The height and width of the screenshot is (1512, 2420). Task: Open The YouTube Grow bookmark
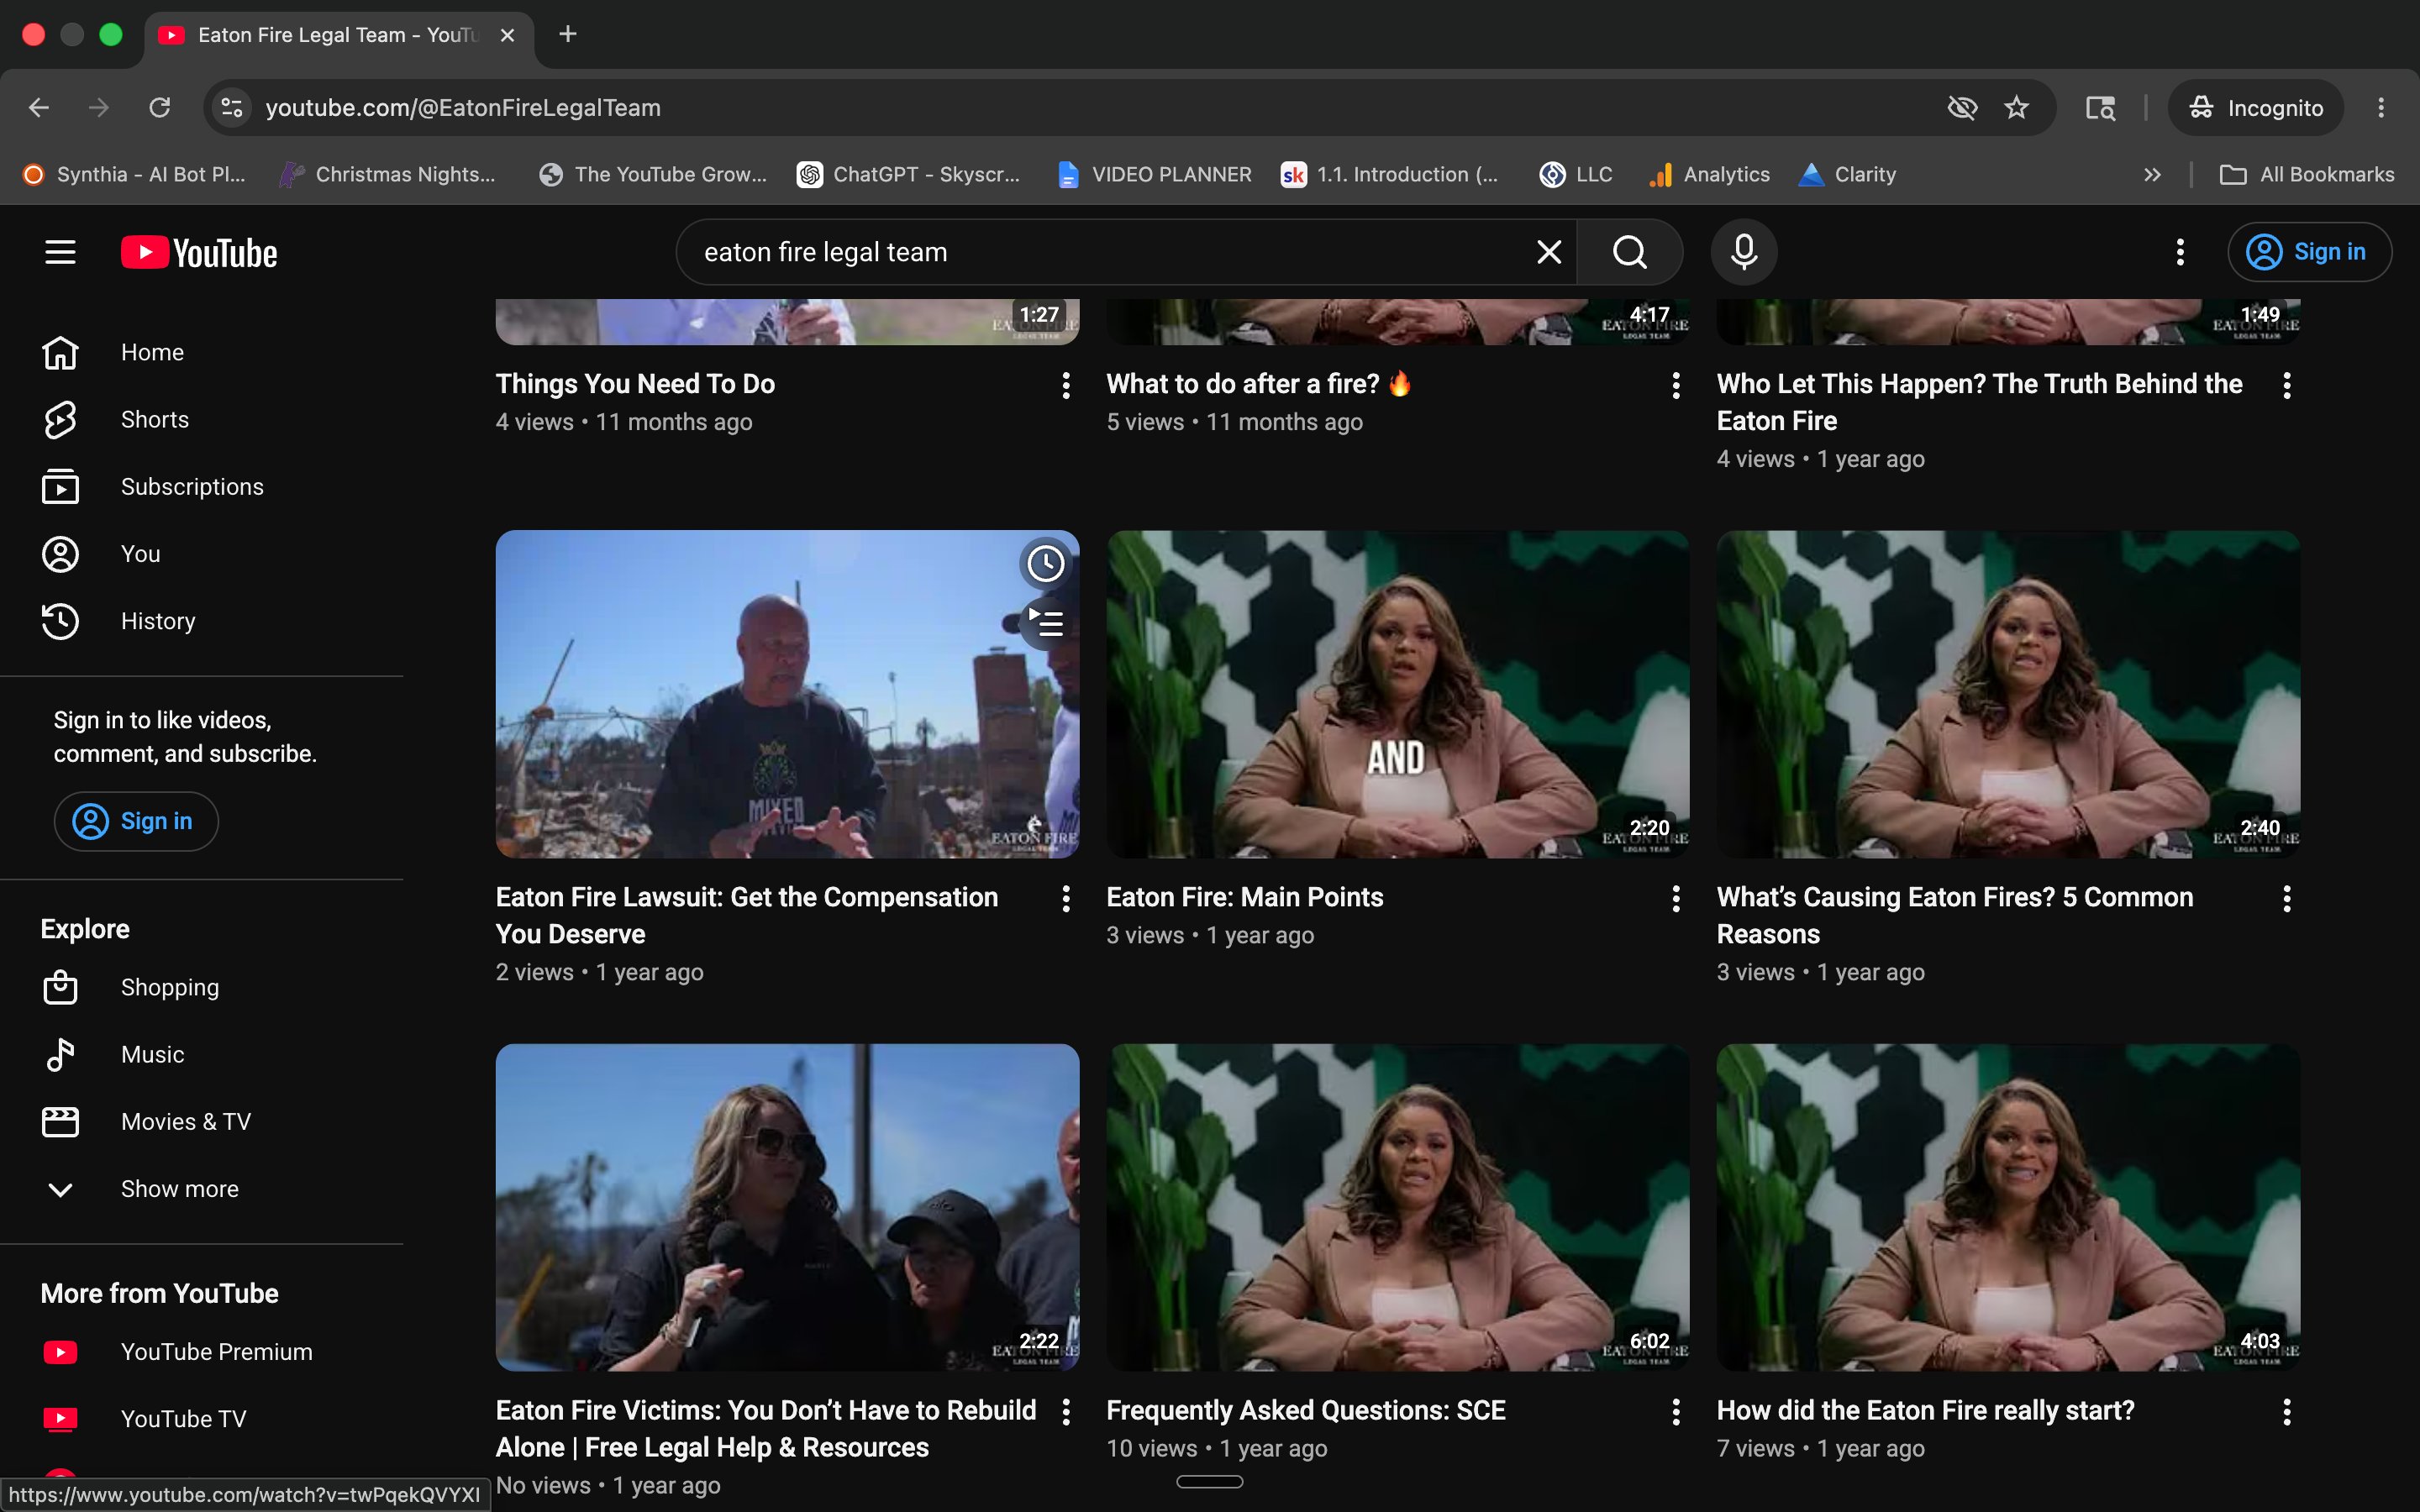653,175
